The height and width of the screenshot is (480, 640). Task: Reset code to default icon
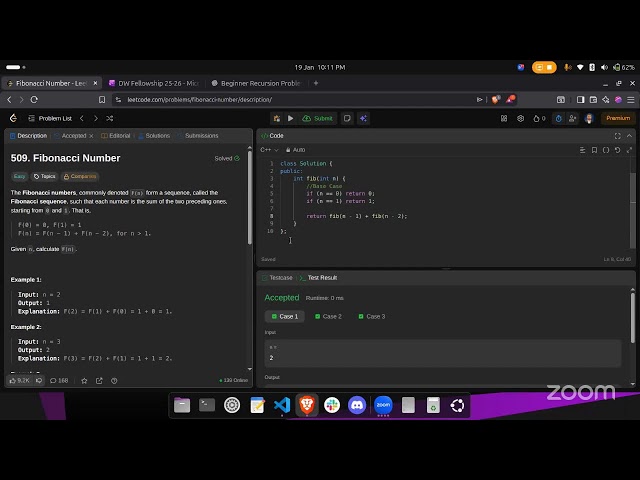pos(618,150)
